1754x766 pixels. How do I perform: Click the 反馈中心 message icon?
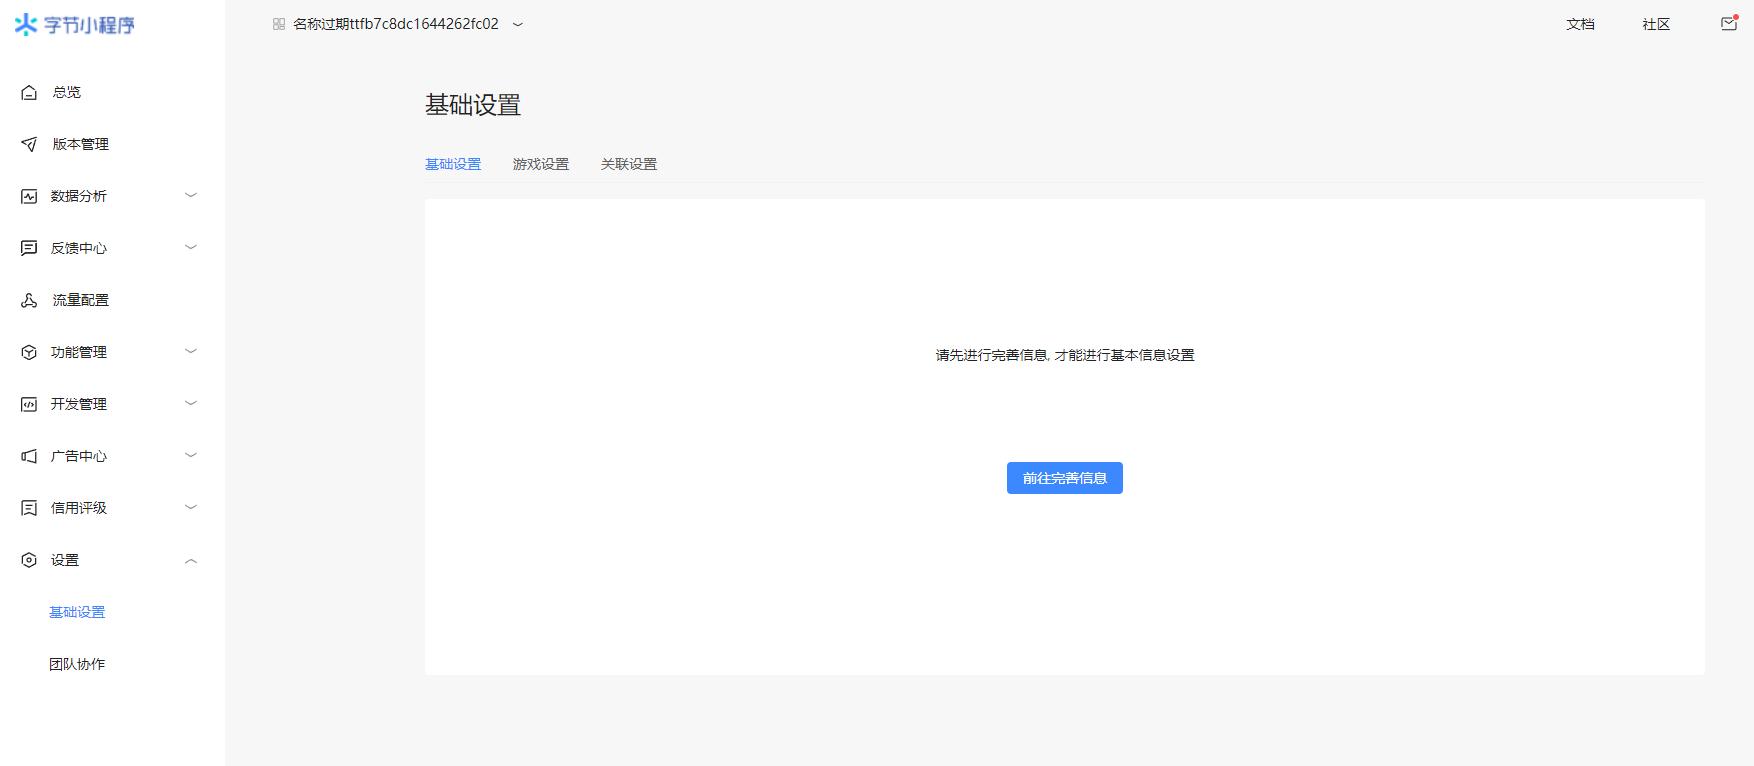click(29, 248)
